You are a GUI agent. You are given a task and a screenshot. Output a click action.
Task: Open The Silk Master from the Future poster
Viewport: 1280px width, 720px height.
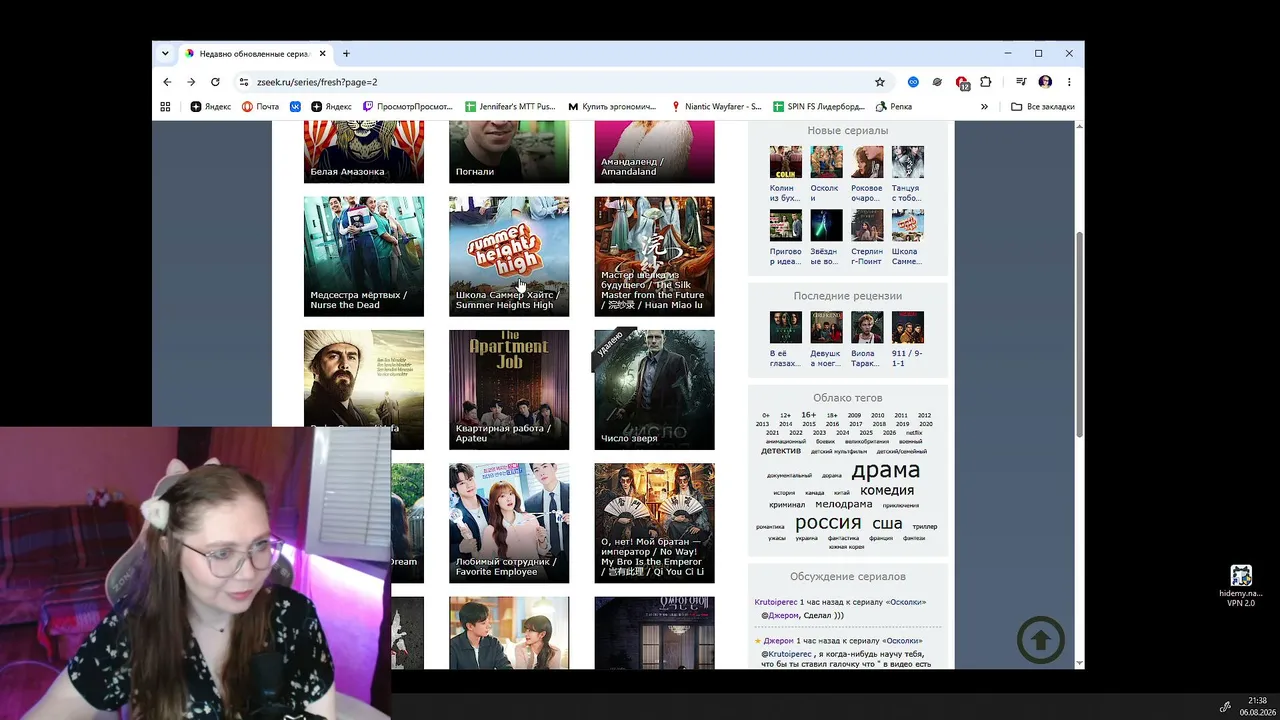point(654,256)
